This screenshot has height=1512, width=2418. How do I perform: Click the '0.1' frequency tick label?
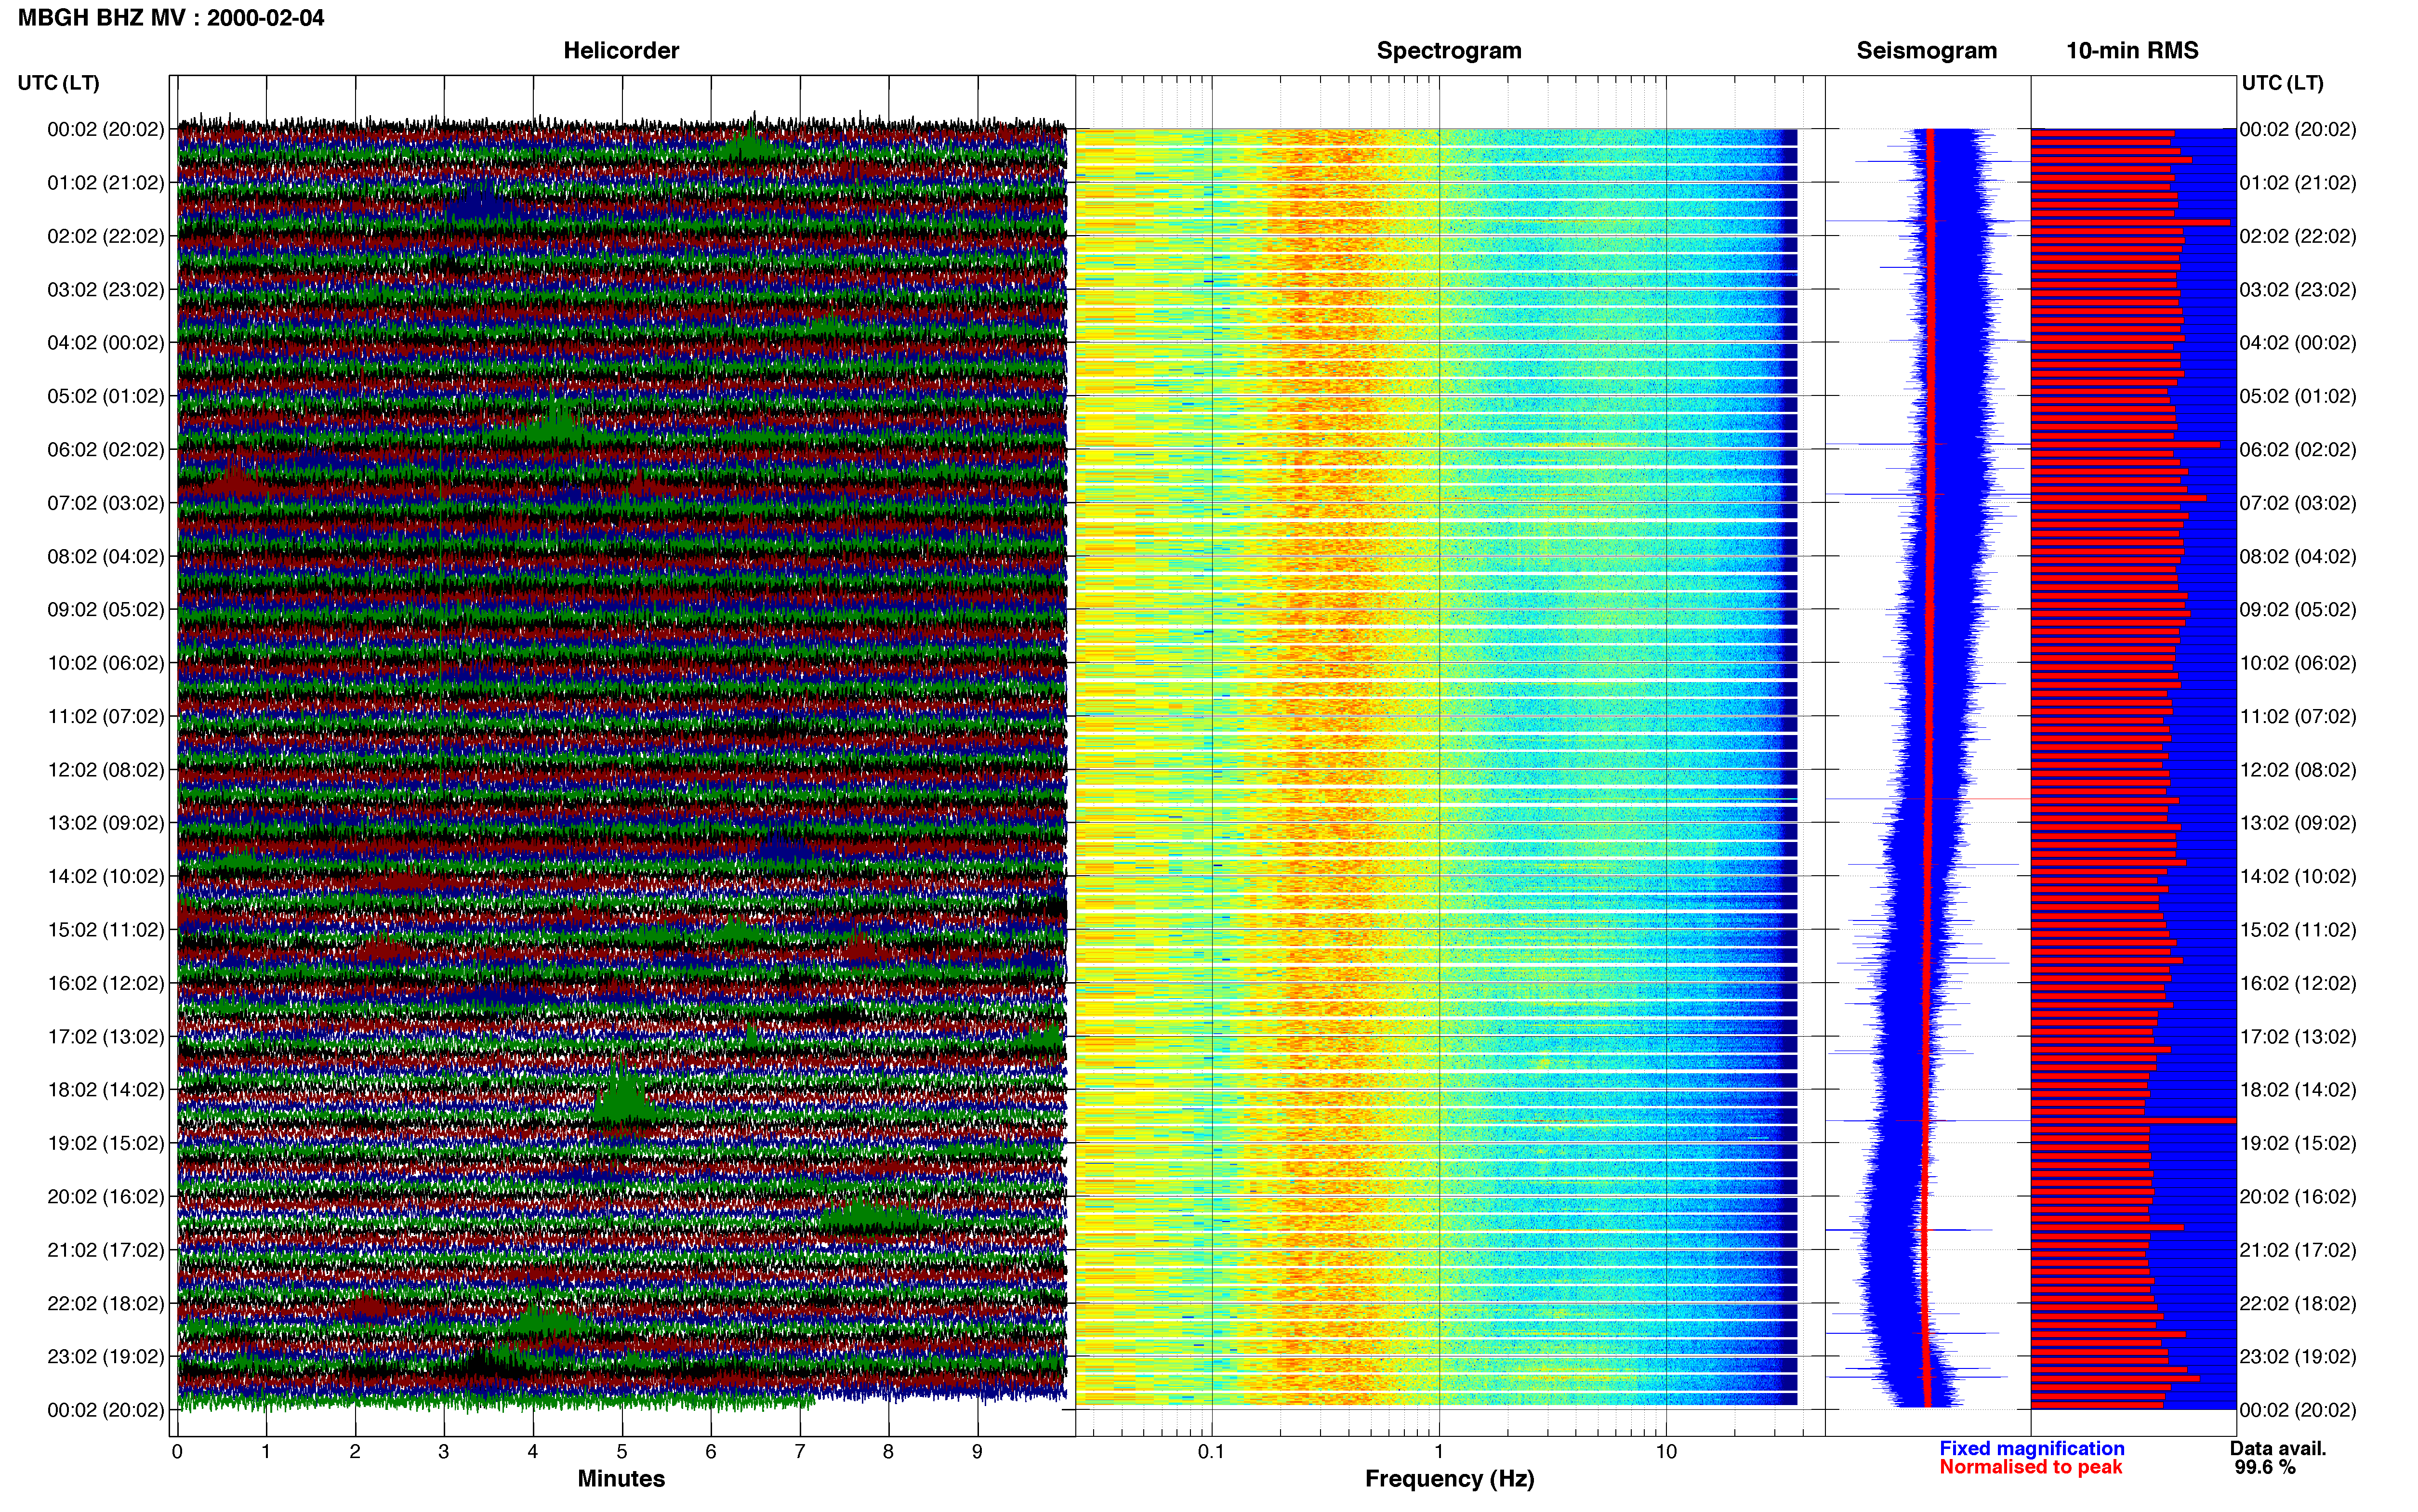tap(1211, 1452)
